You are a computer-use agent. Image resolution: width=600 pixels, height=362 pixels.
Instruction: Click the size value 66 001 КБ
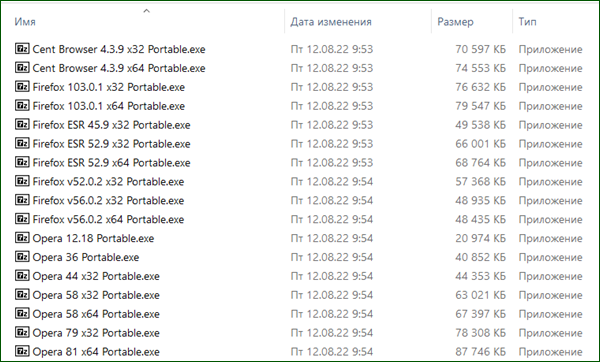point(481,144)
